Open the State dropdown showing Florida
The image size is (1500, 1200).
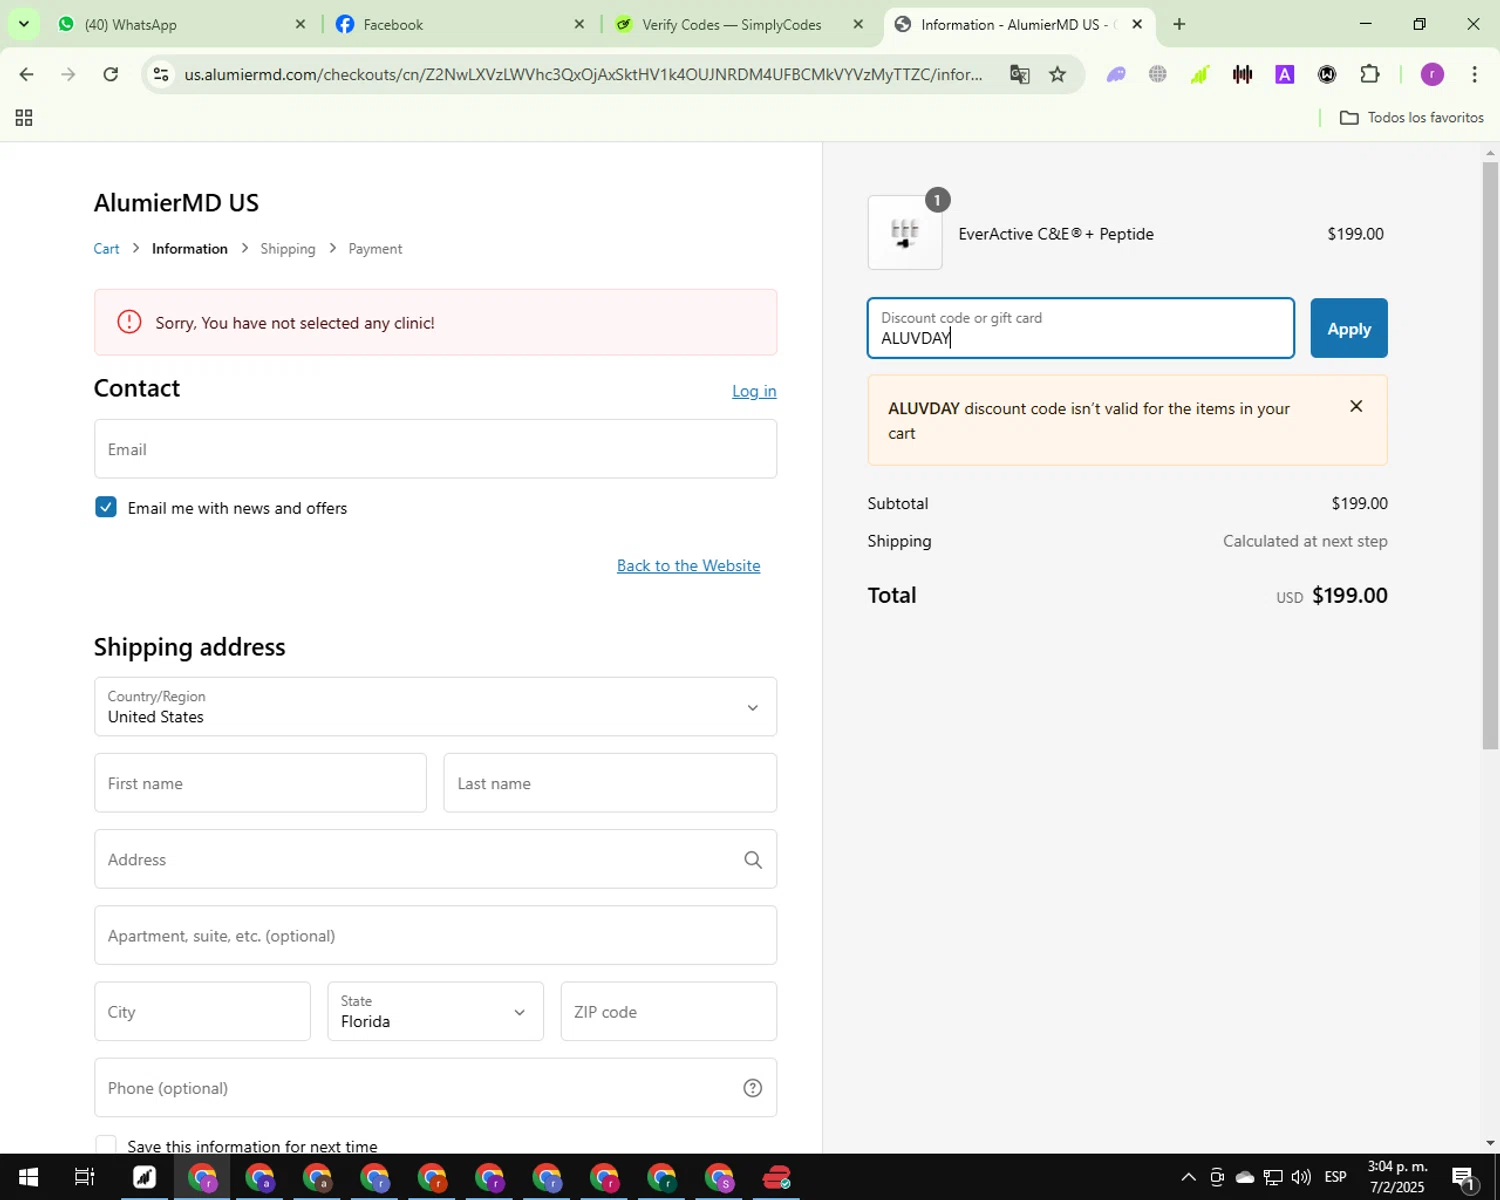tap(435, 1011)
